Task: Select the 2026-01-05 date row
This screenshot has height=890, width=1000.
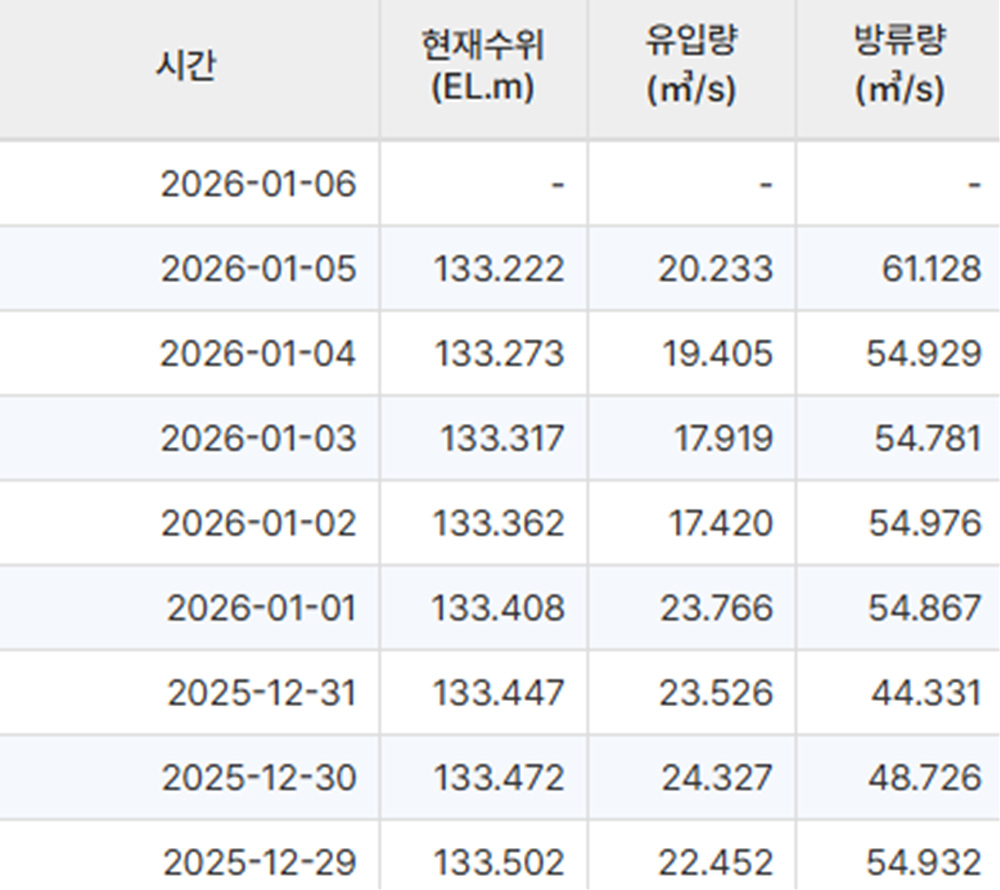Action: click(258, 269)
